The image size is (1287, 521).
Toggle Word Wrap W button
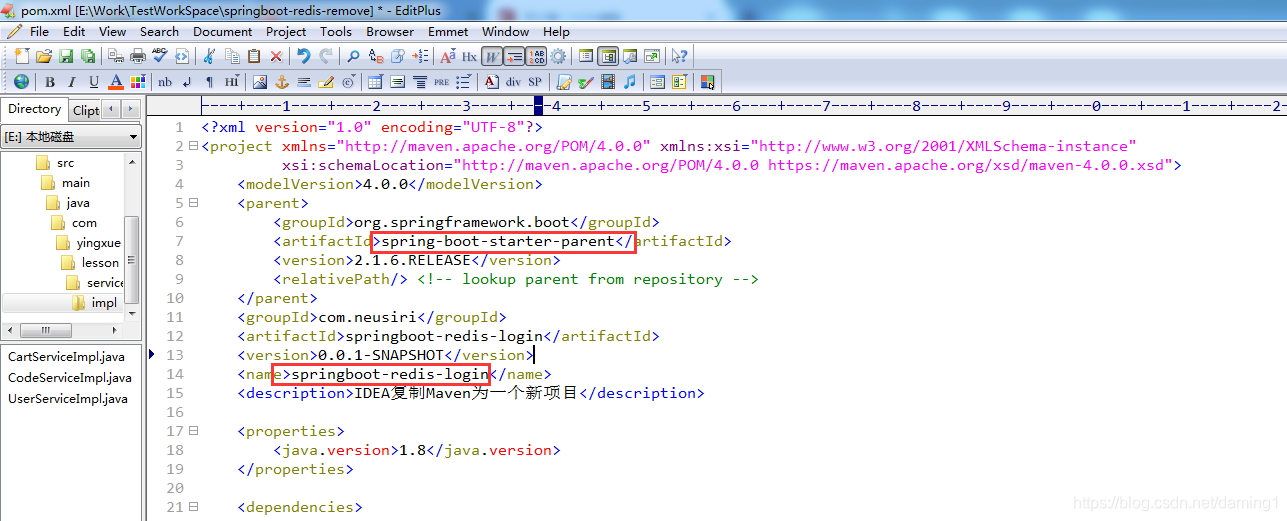(491, 56)
